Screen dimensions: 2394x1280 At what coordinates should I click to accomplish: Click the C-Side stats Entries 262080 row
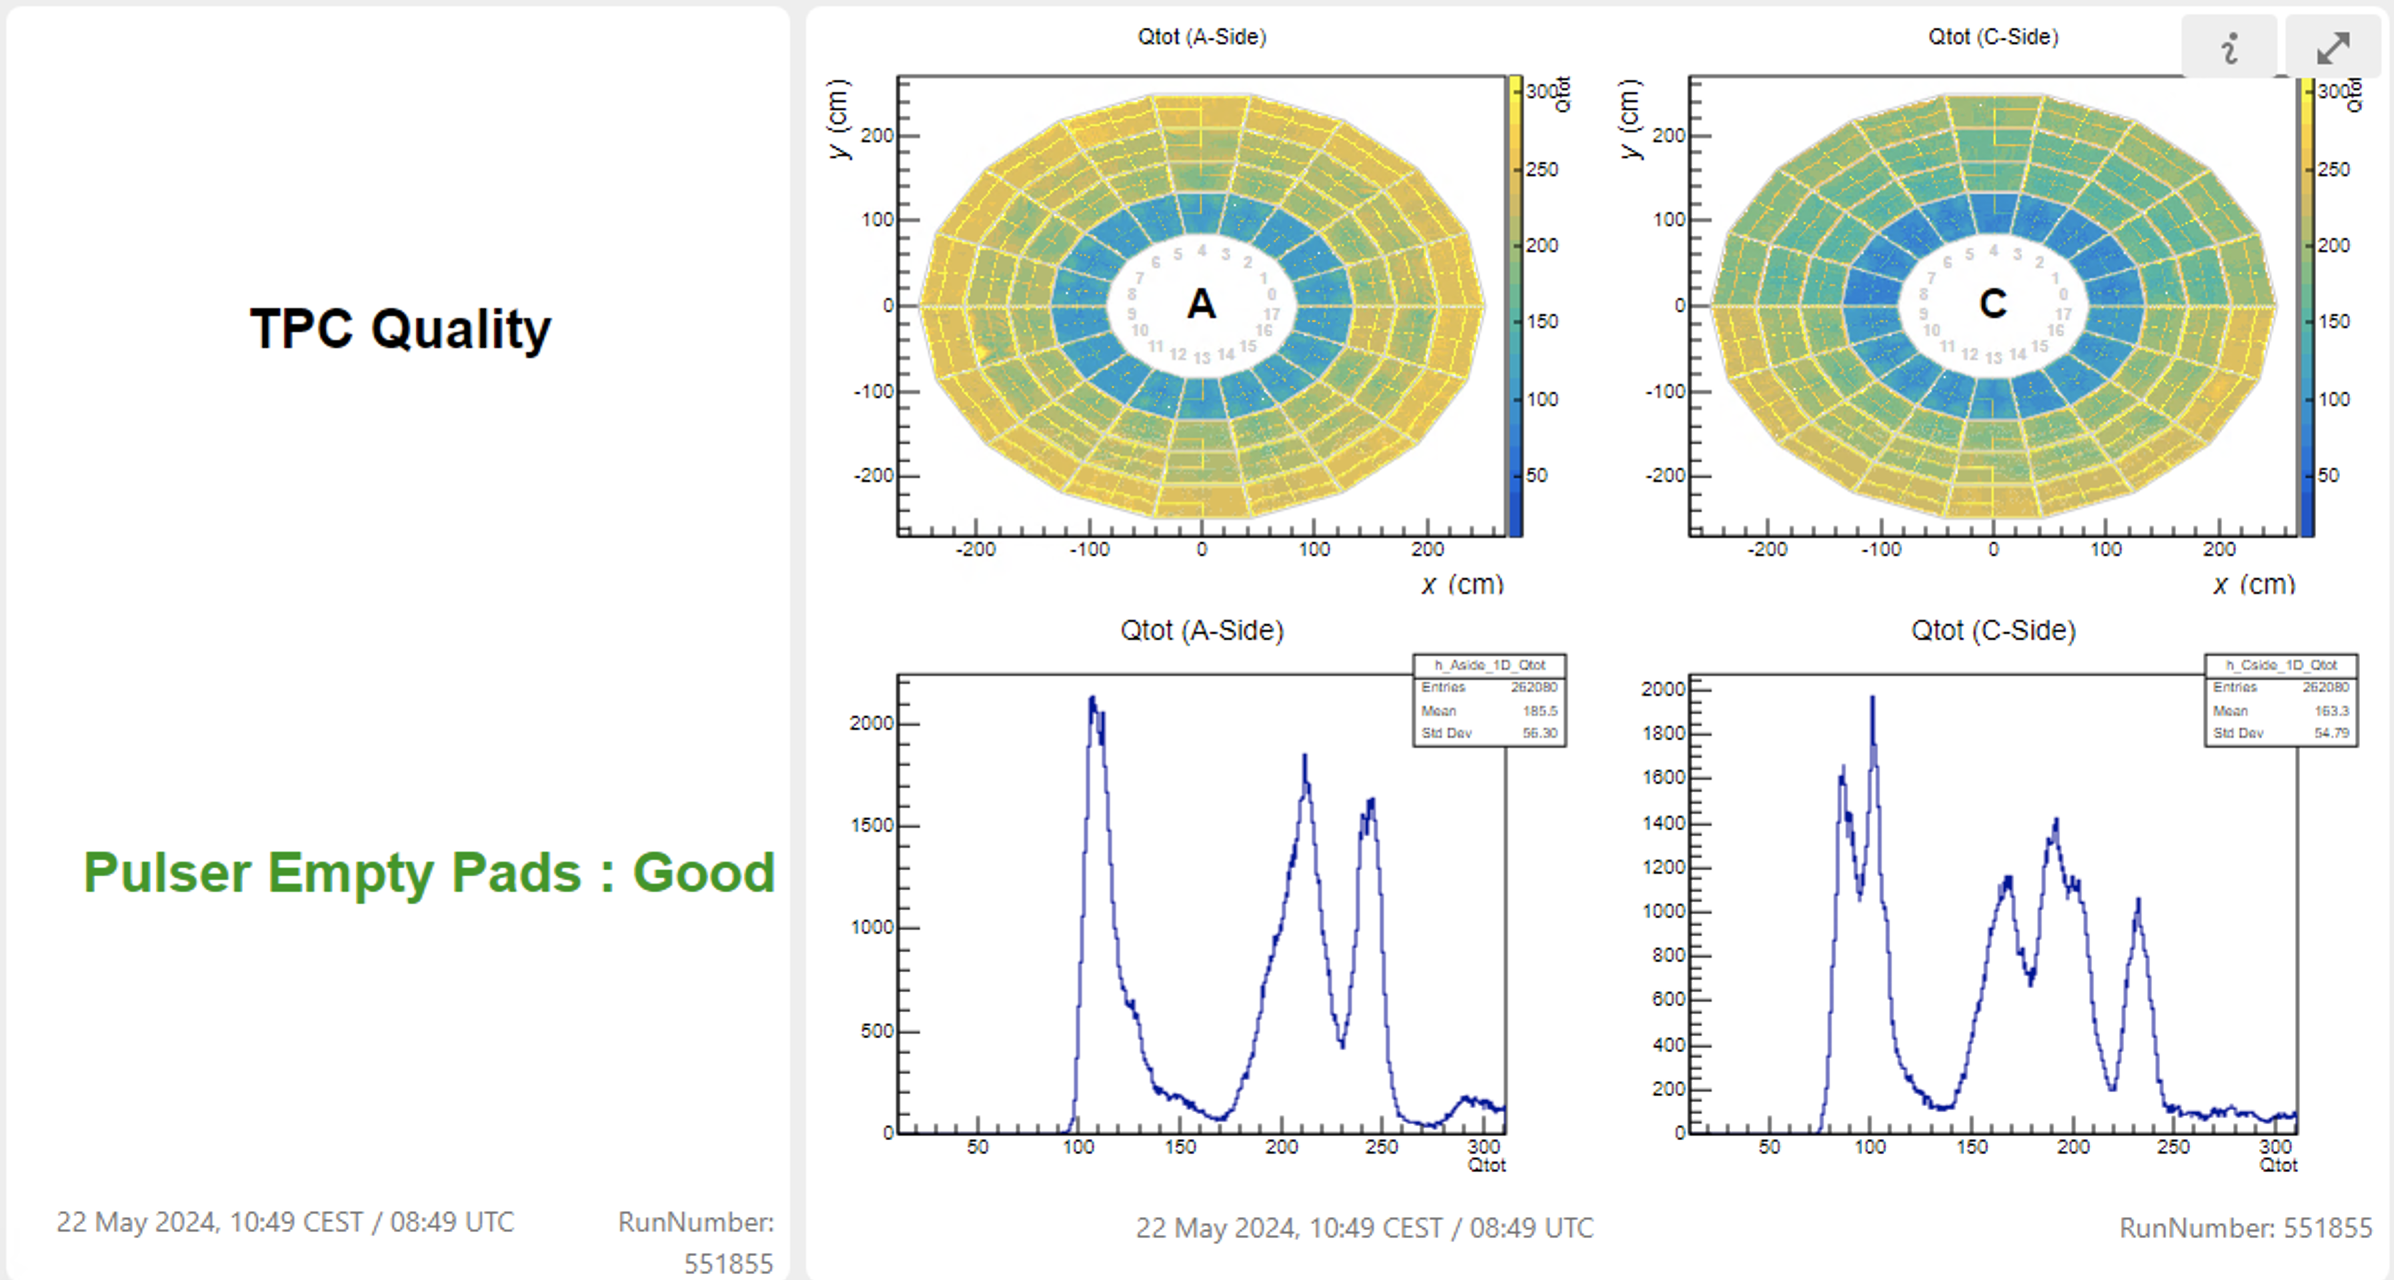[x=2281, y=687]
